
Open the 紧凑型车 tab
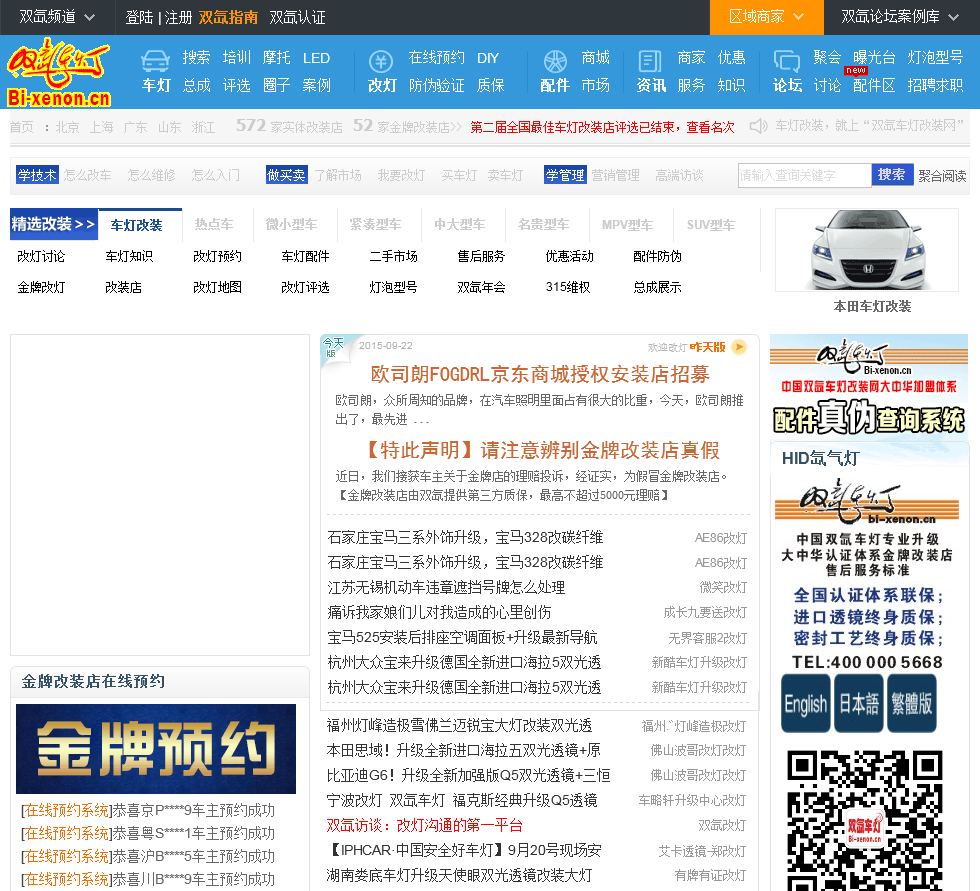[375, 224]
